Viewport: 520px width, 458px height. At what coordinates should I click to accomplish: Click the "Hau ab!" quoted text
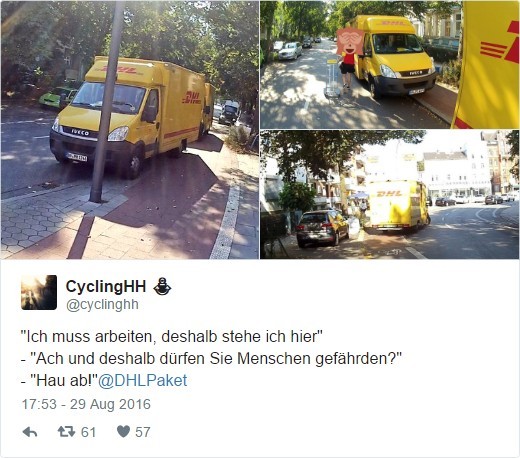64,380
